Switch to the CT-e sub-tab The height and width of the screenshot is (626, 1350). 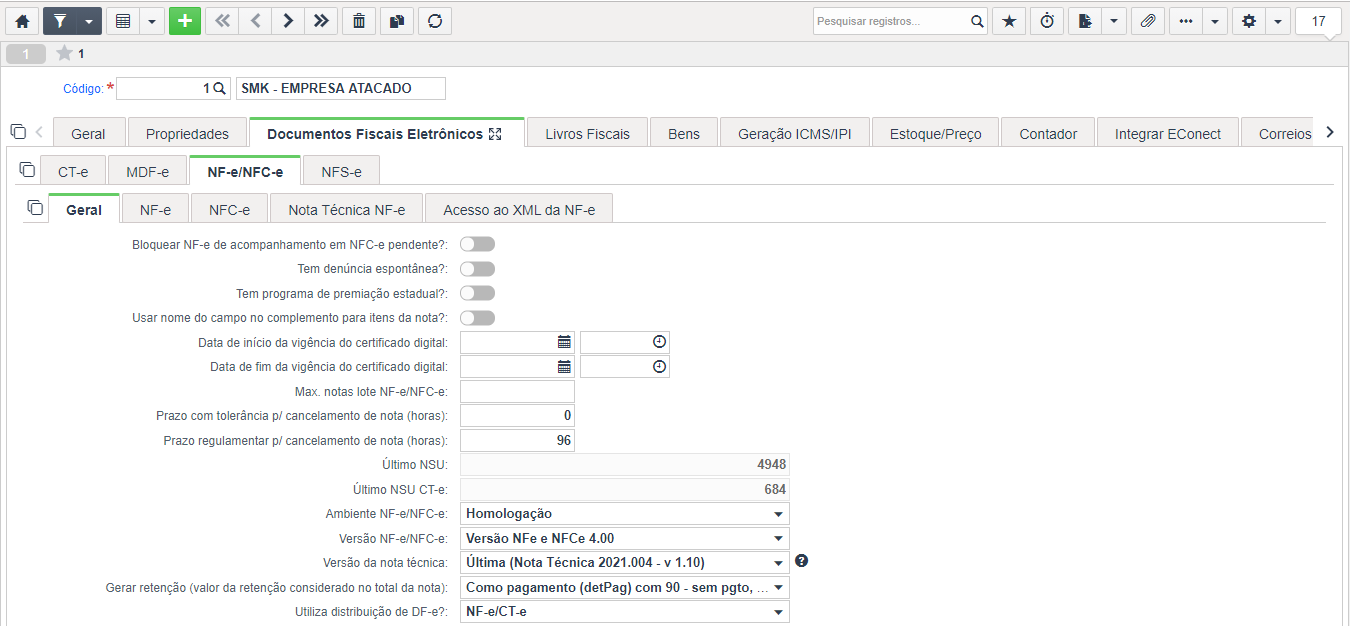[x=73, y=171]
